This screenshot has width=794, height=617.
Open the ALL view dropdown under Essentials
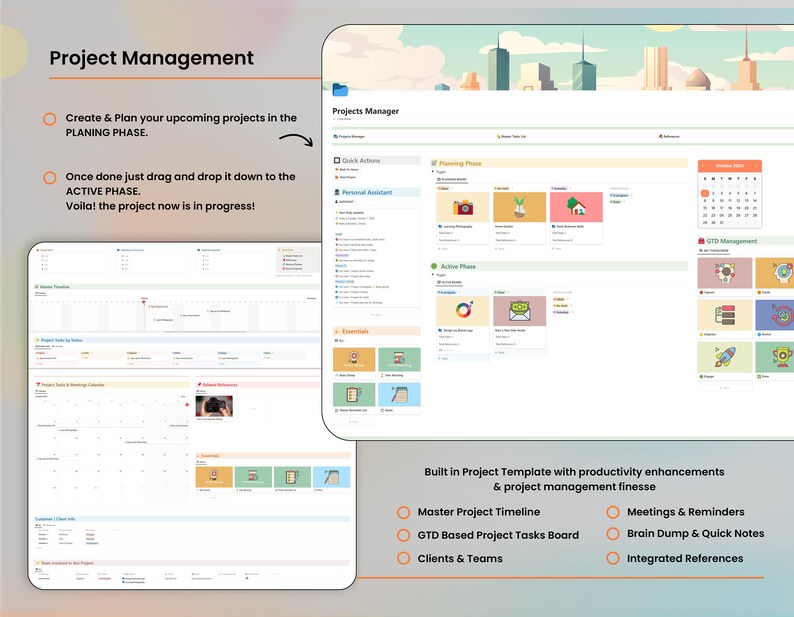pyautogui.click(x=341, y=340)
